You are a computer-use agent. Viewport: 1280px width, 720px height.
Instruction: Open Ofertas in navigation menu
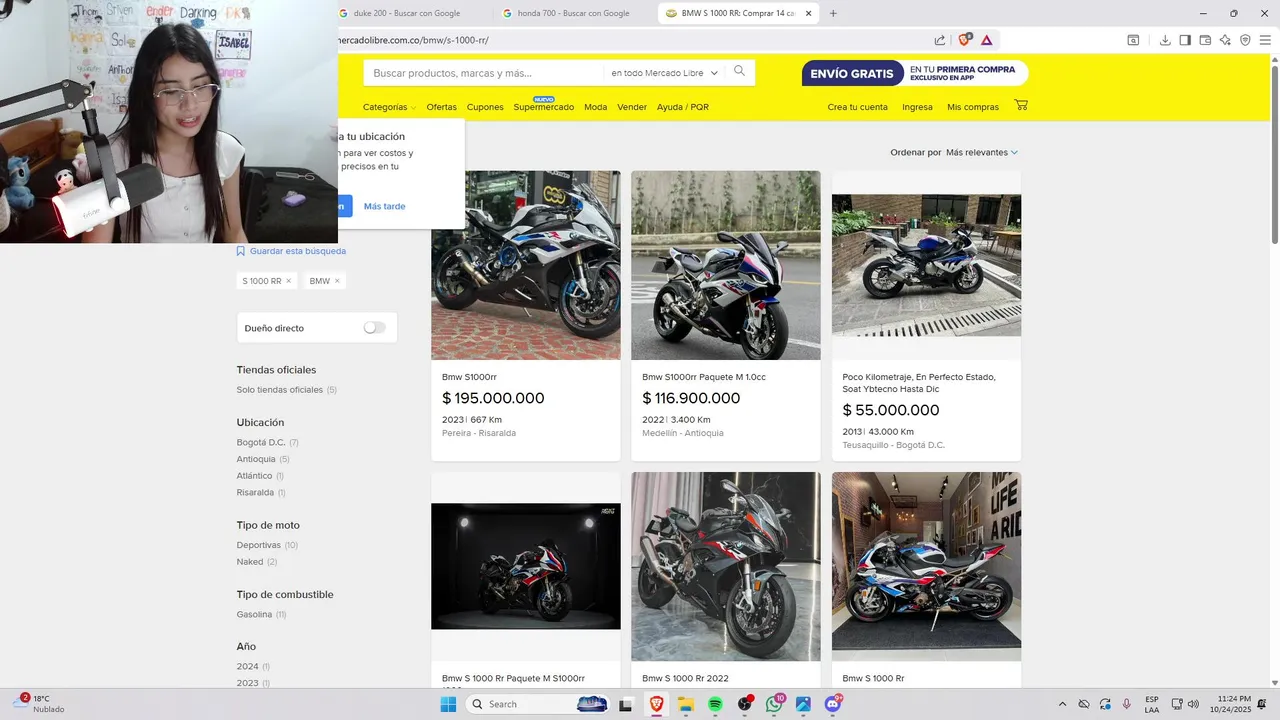click(x=441, y=107)
